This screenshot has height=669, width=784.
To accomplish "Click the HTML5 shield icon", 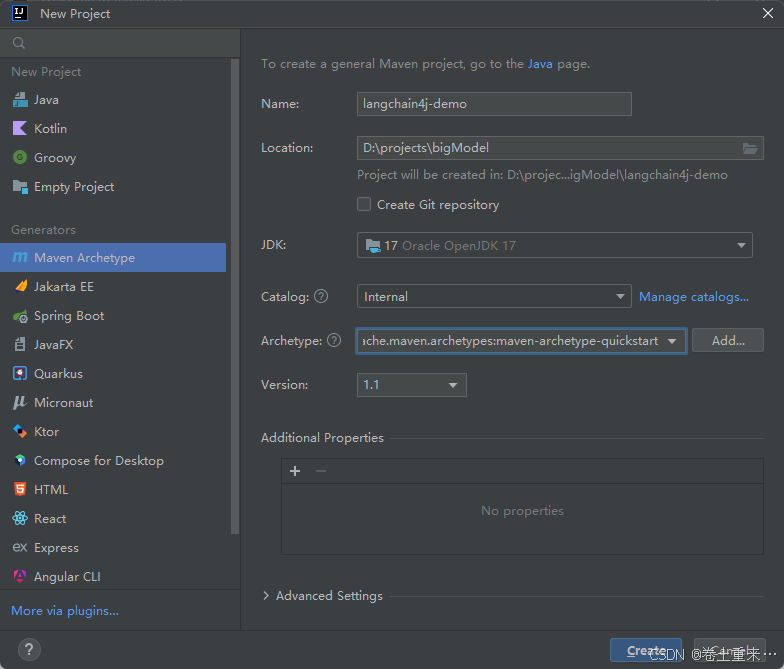I will 20,490.
